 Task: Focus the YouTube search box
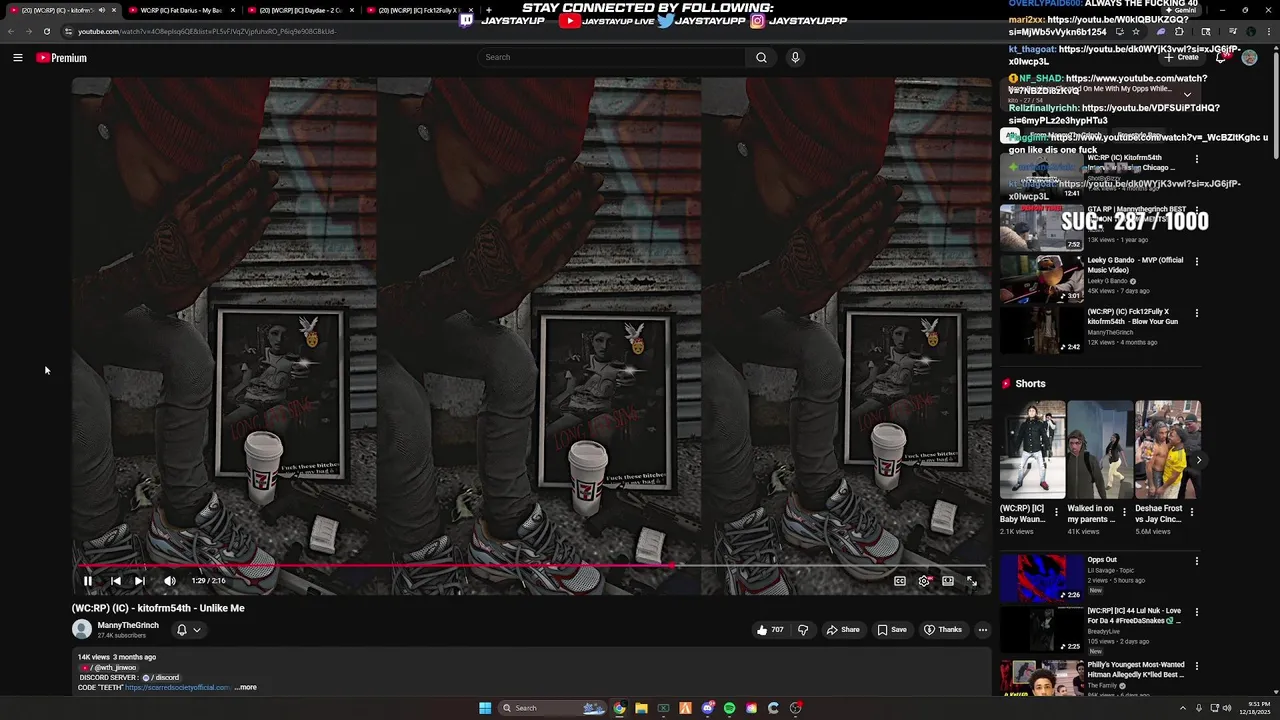(x=612, y=57)
